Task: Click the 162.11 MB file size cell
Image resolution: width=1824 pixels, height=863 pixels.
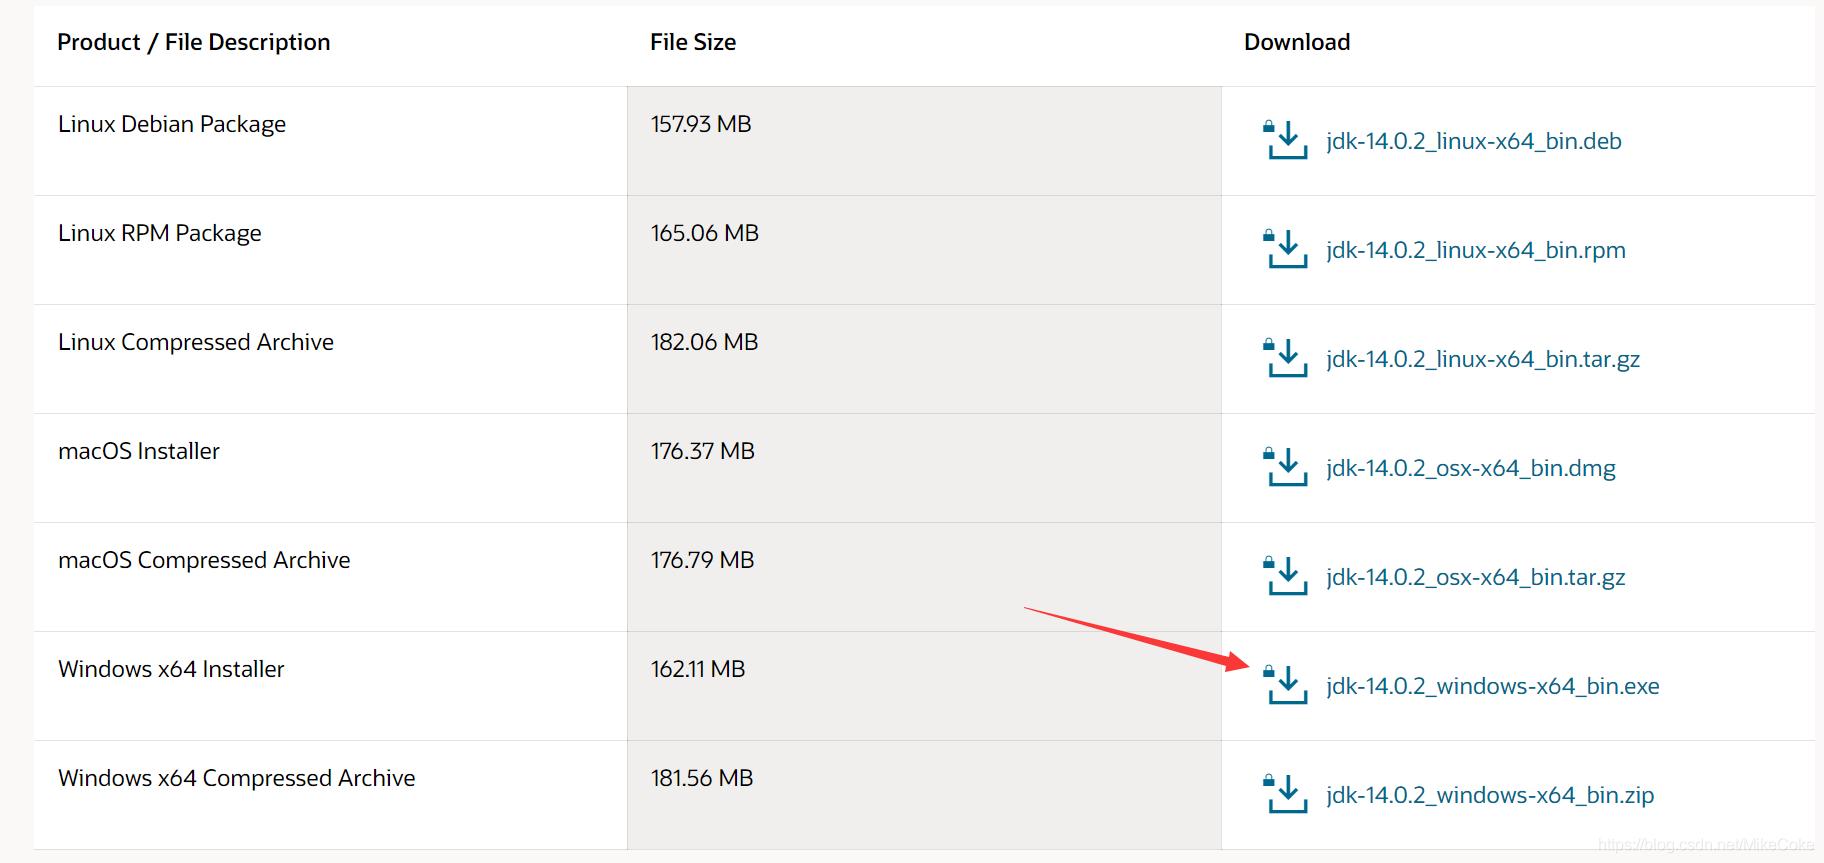Action: coord(698,669)
